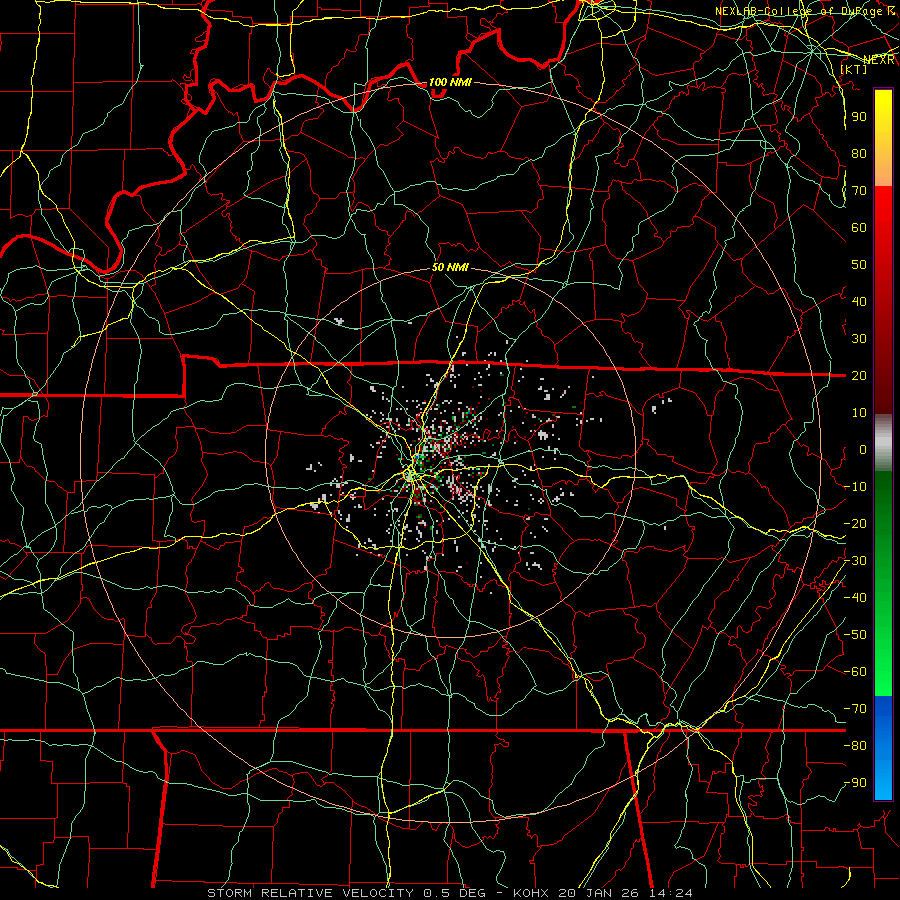Viewport: 900px width, 900px height.
Task: Click the "40" value on the velocity scale
Action: (x=859, y=302)
